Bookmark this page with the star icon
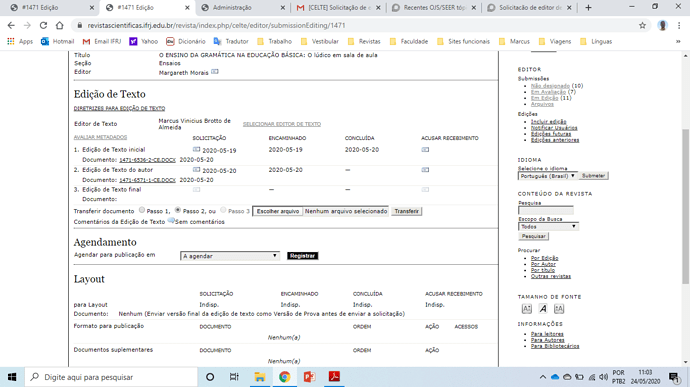Viewport: 690px width, 387px height. point(642,26)
